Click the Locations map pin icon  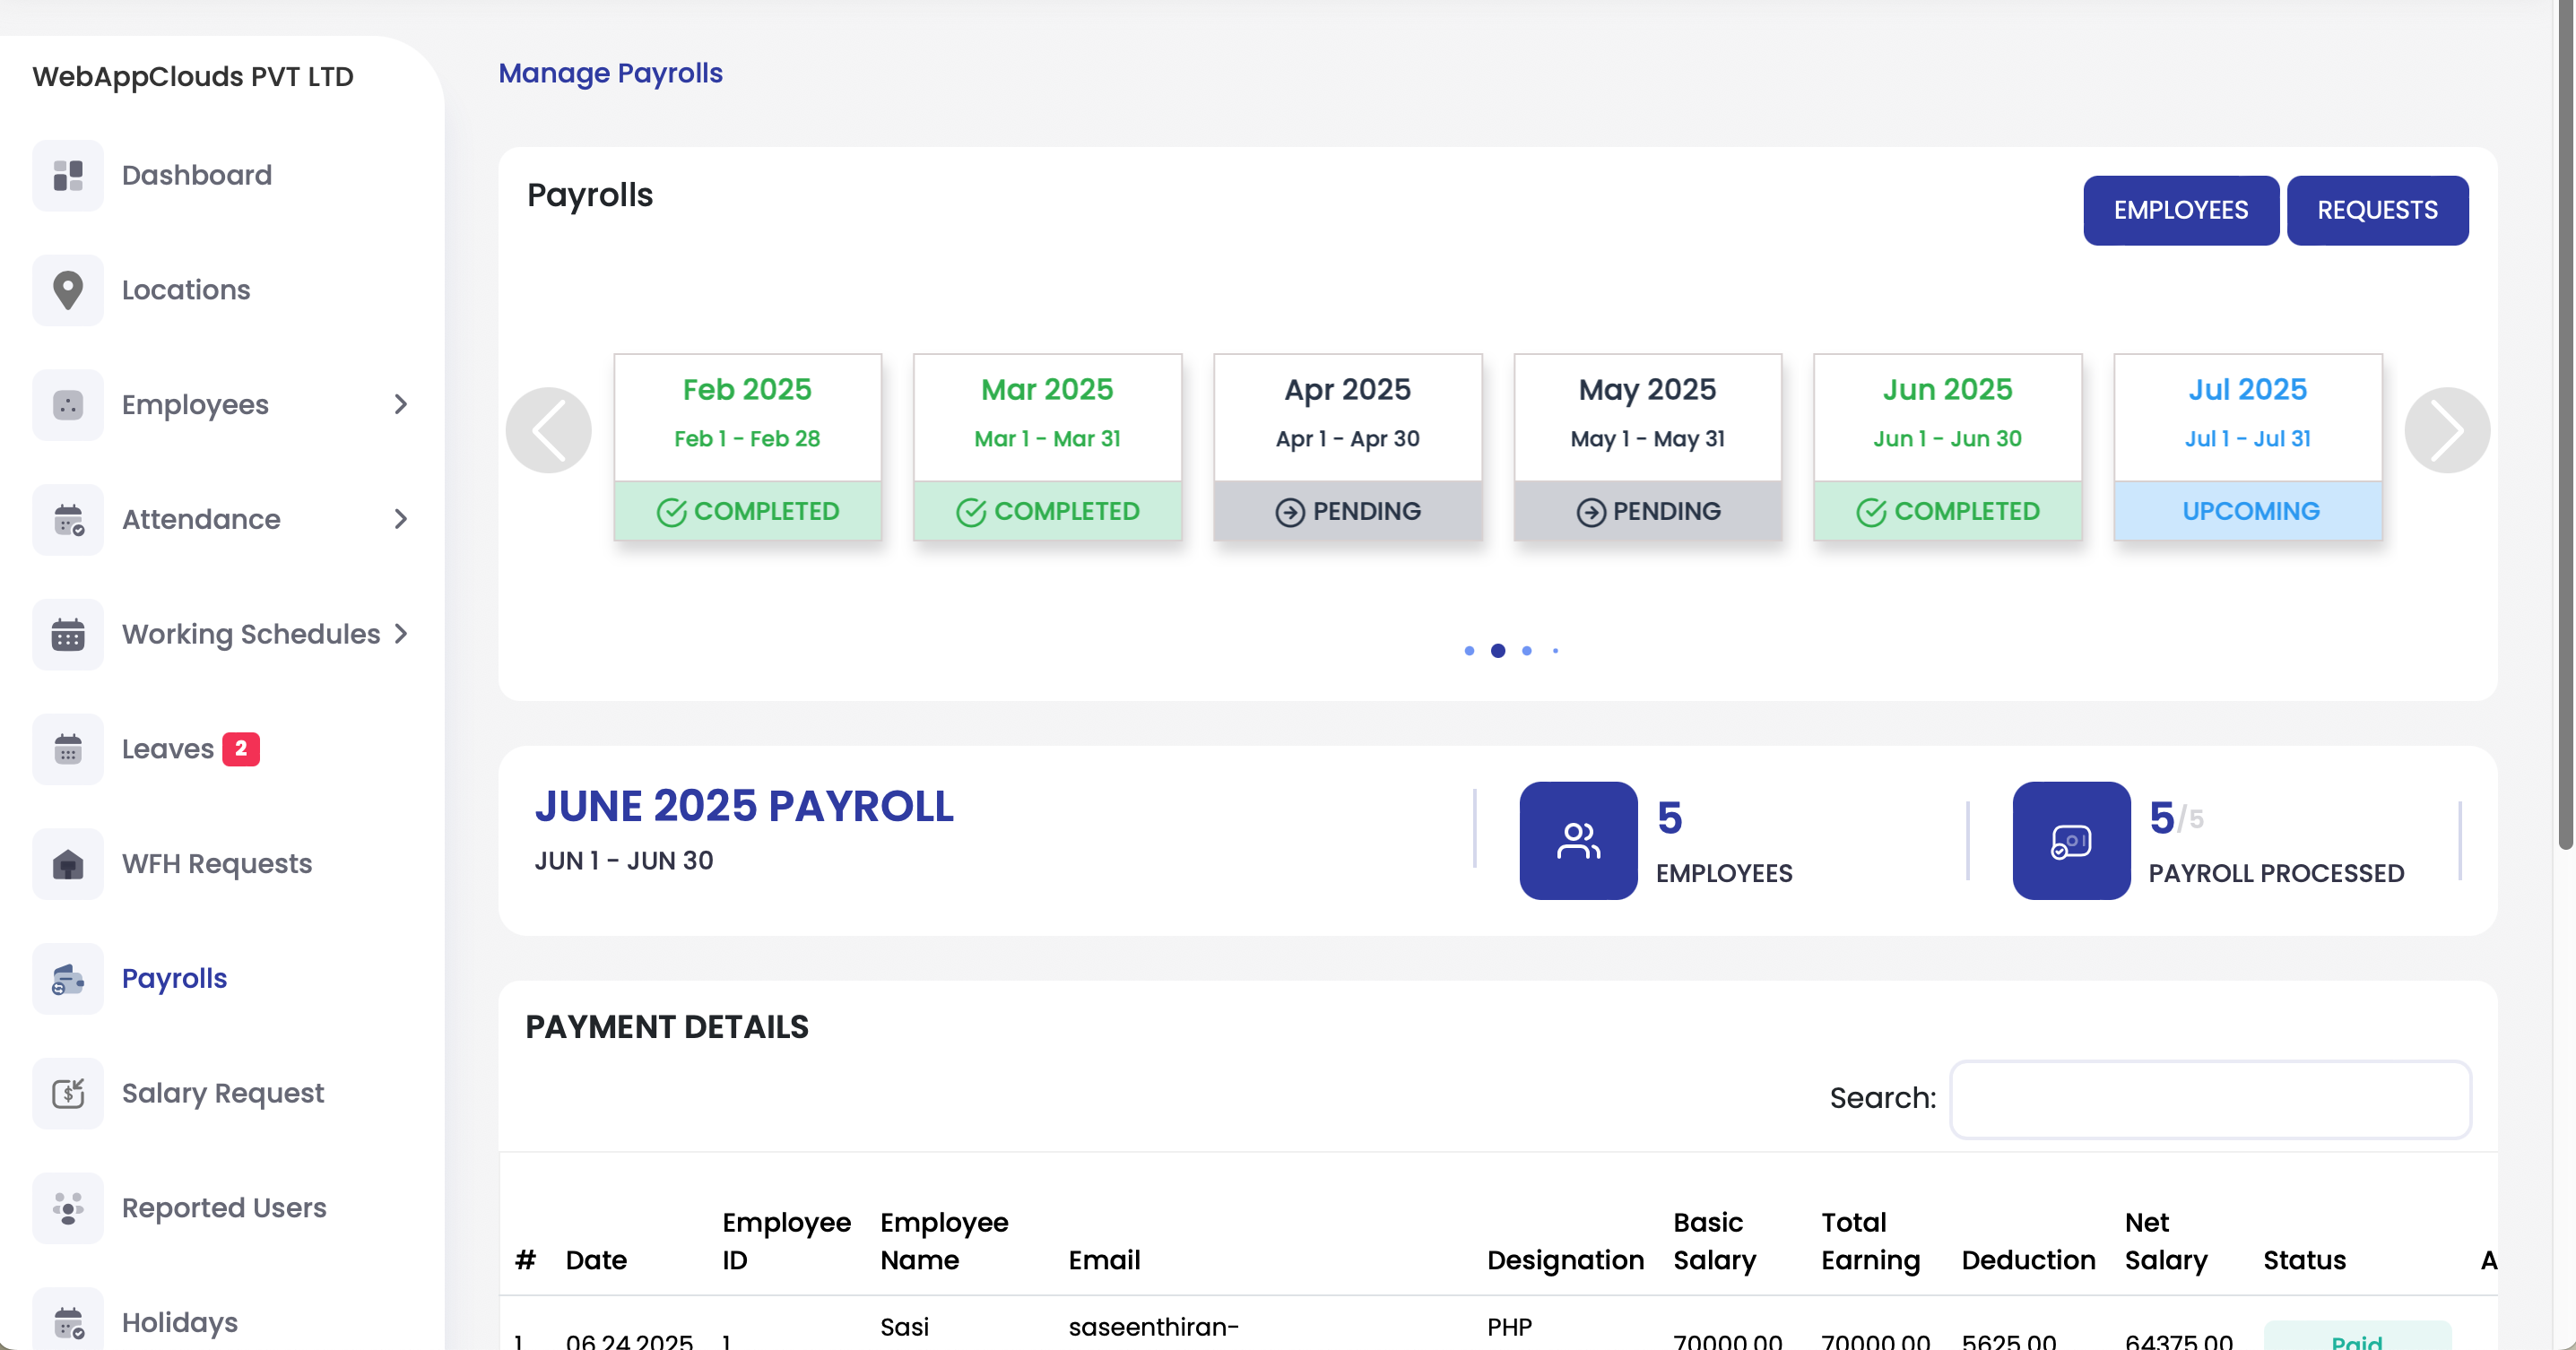coord(67,289)
